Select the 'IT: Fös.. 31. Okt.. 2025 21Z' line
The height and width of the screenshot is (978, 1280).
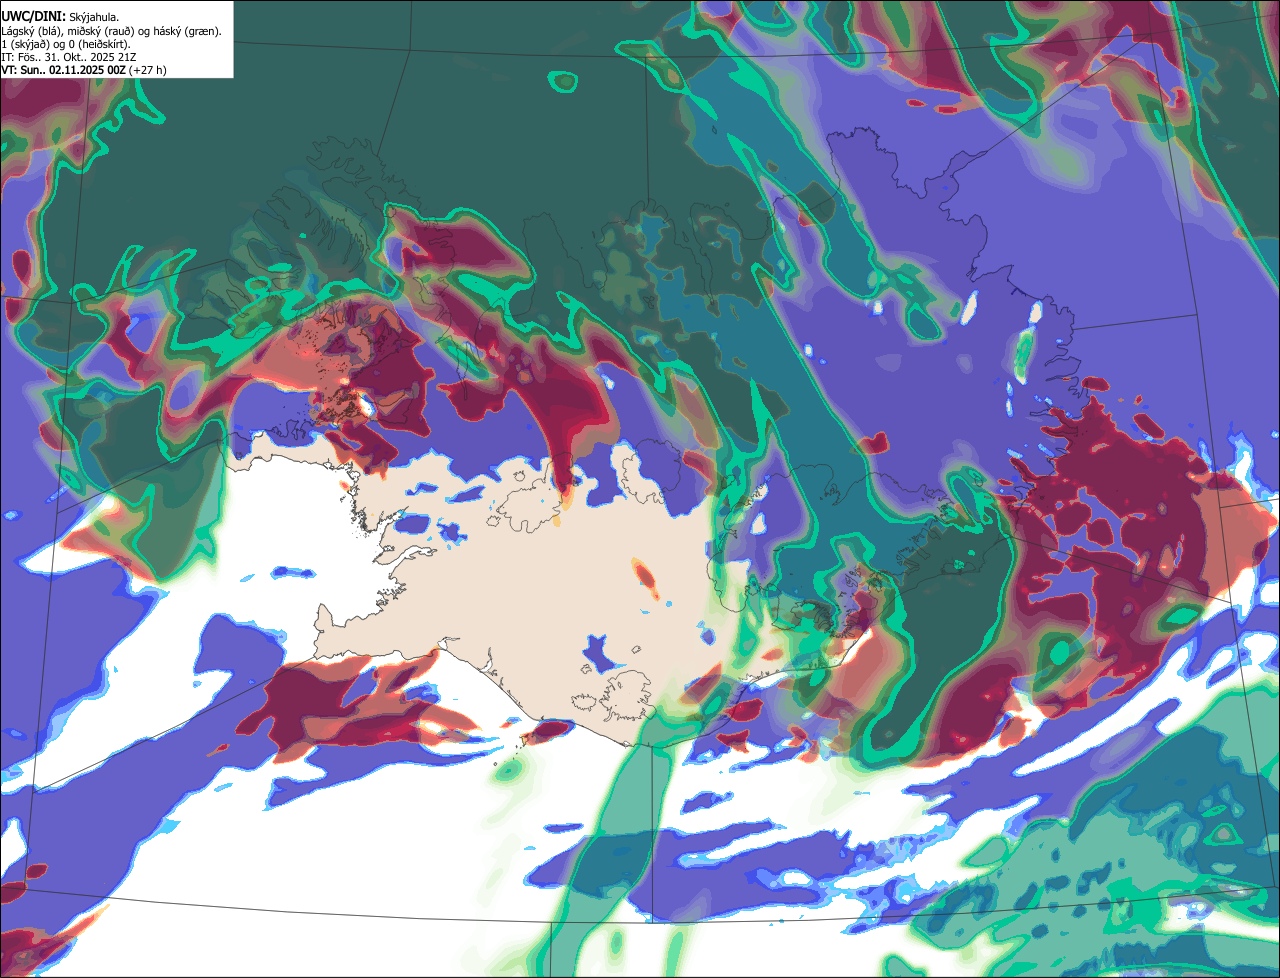click(69, 57)
